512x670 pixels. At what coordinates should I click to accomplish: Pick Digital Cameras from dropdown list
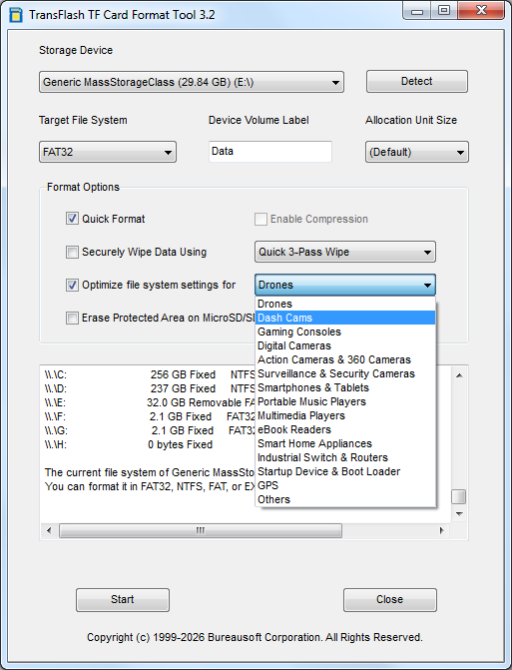pos(345,346)
